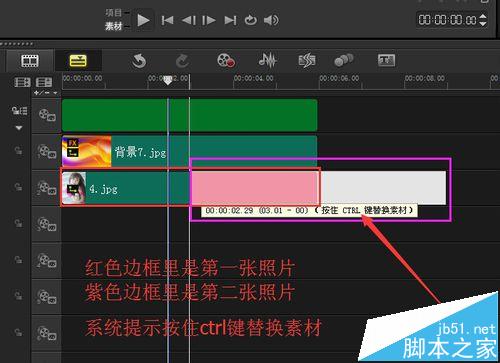Select the green video track clip
The width and height of the screenshot is (500, 363).
click(x=190, y=115)
